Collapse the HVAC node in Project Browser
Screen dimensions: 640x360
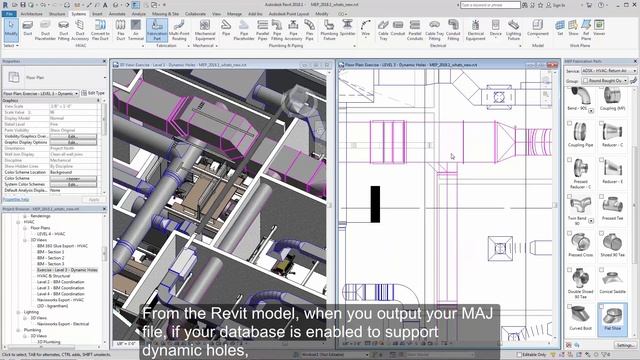point(18,222)
